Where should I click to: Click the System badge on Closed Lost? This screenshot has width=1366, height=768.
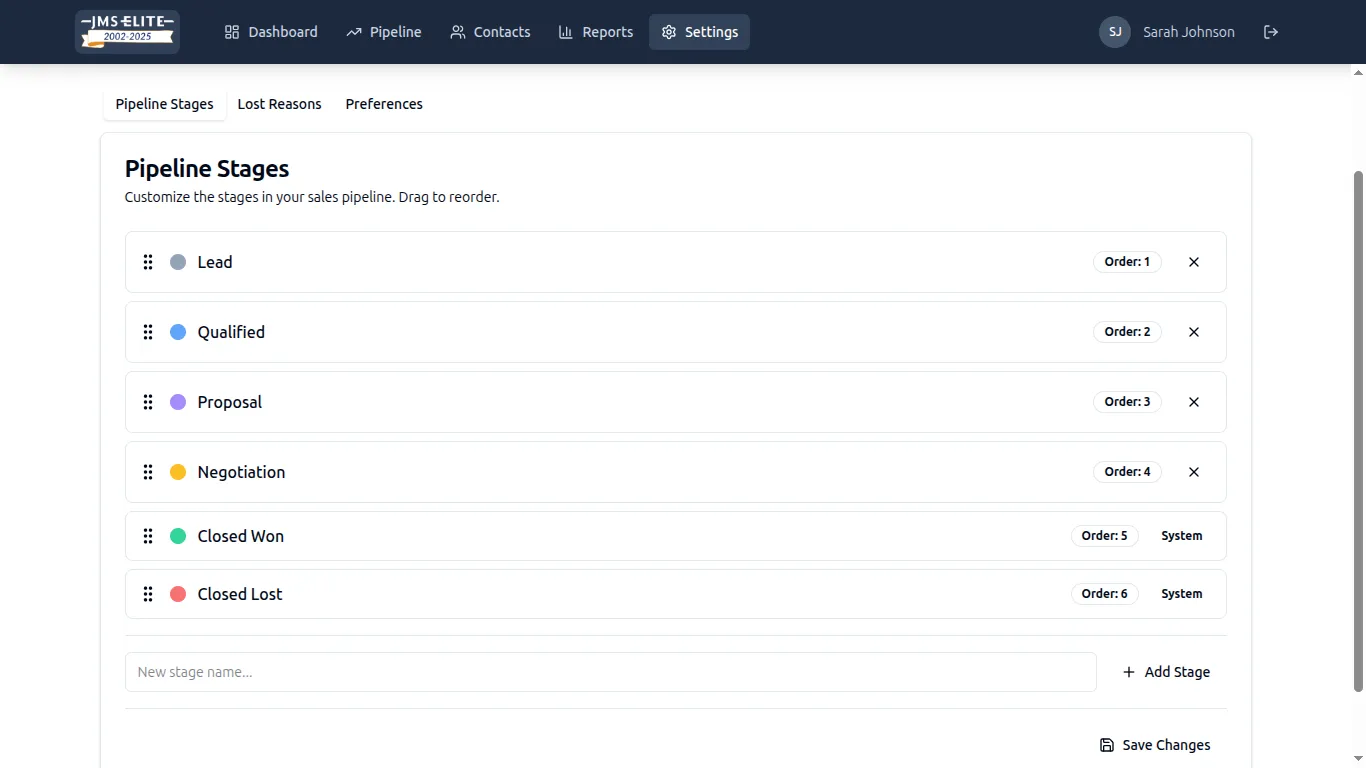point(1182,594)
